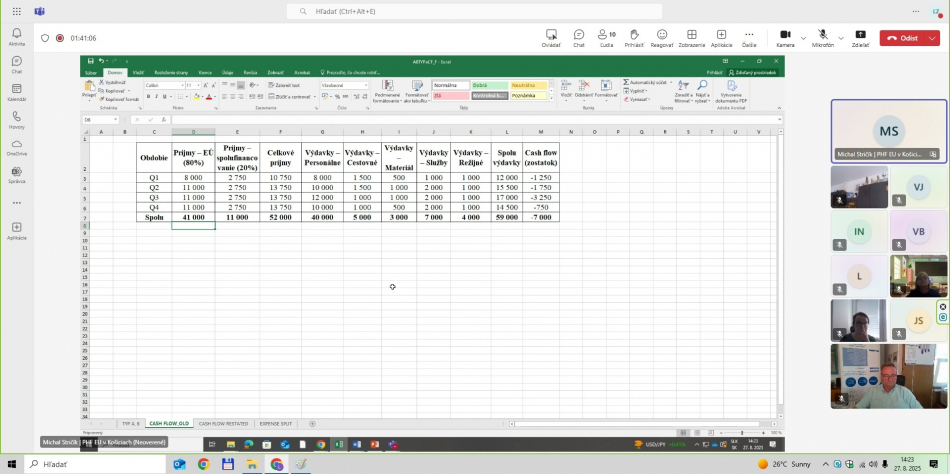This screenshot has width=950, height=474.
Task: Go to Hovory in the left sidebar
Action: (16, 120)
